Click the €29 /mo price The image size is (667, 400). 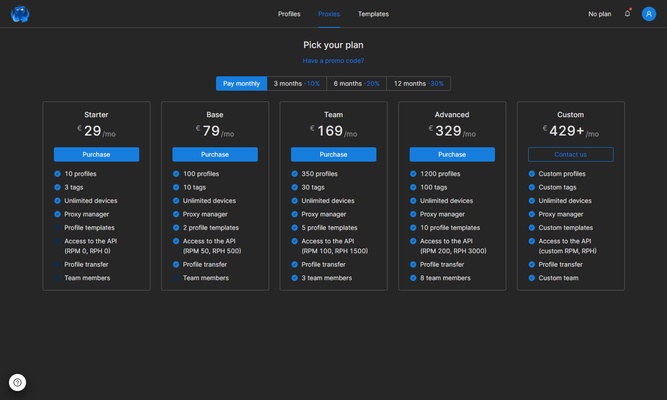pos(96,131)
